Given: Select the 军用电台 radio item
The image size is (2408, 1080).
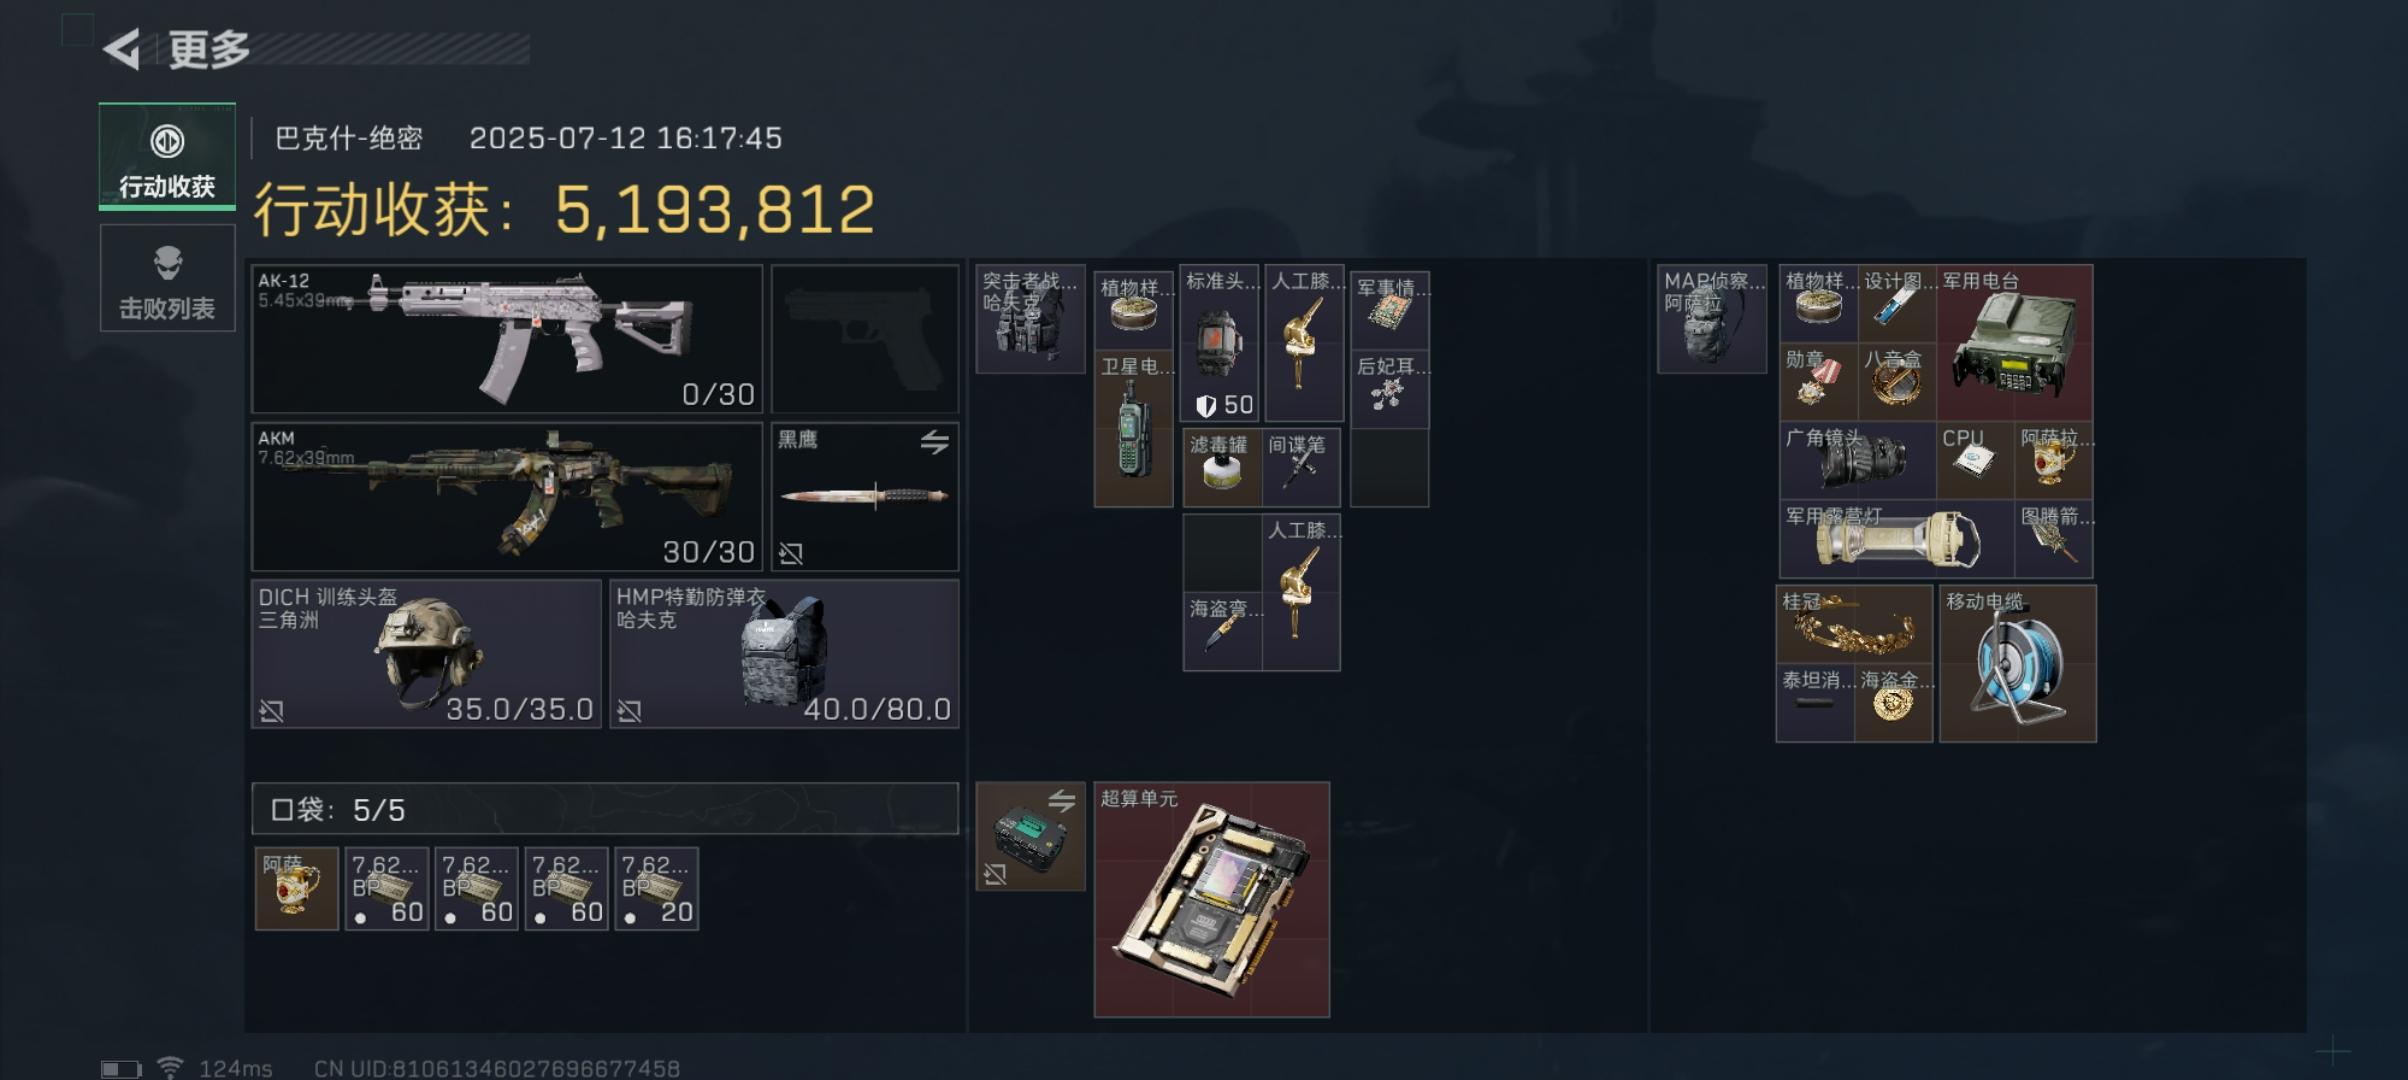Looking at the screenshot, I should (x=2014, y=342).
